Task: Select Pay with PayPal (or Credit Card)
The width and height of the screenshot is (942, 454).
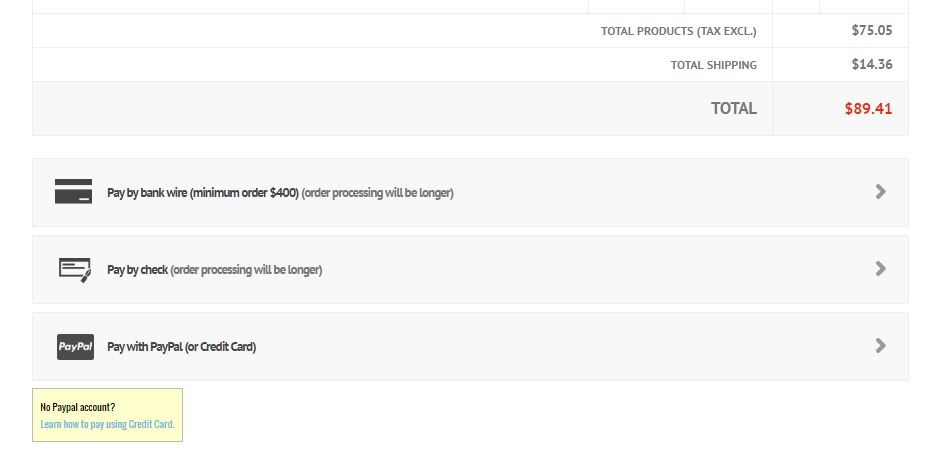Action: [470, 347]
